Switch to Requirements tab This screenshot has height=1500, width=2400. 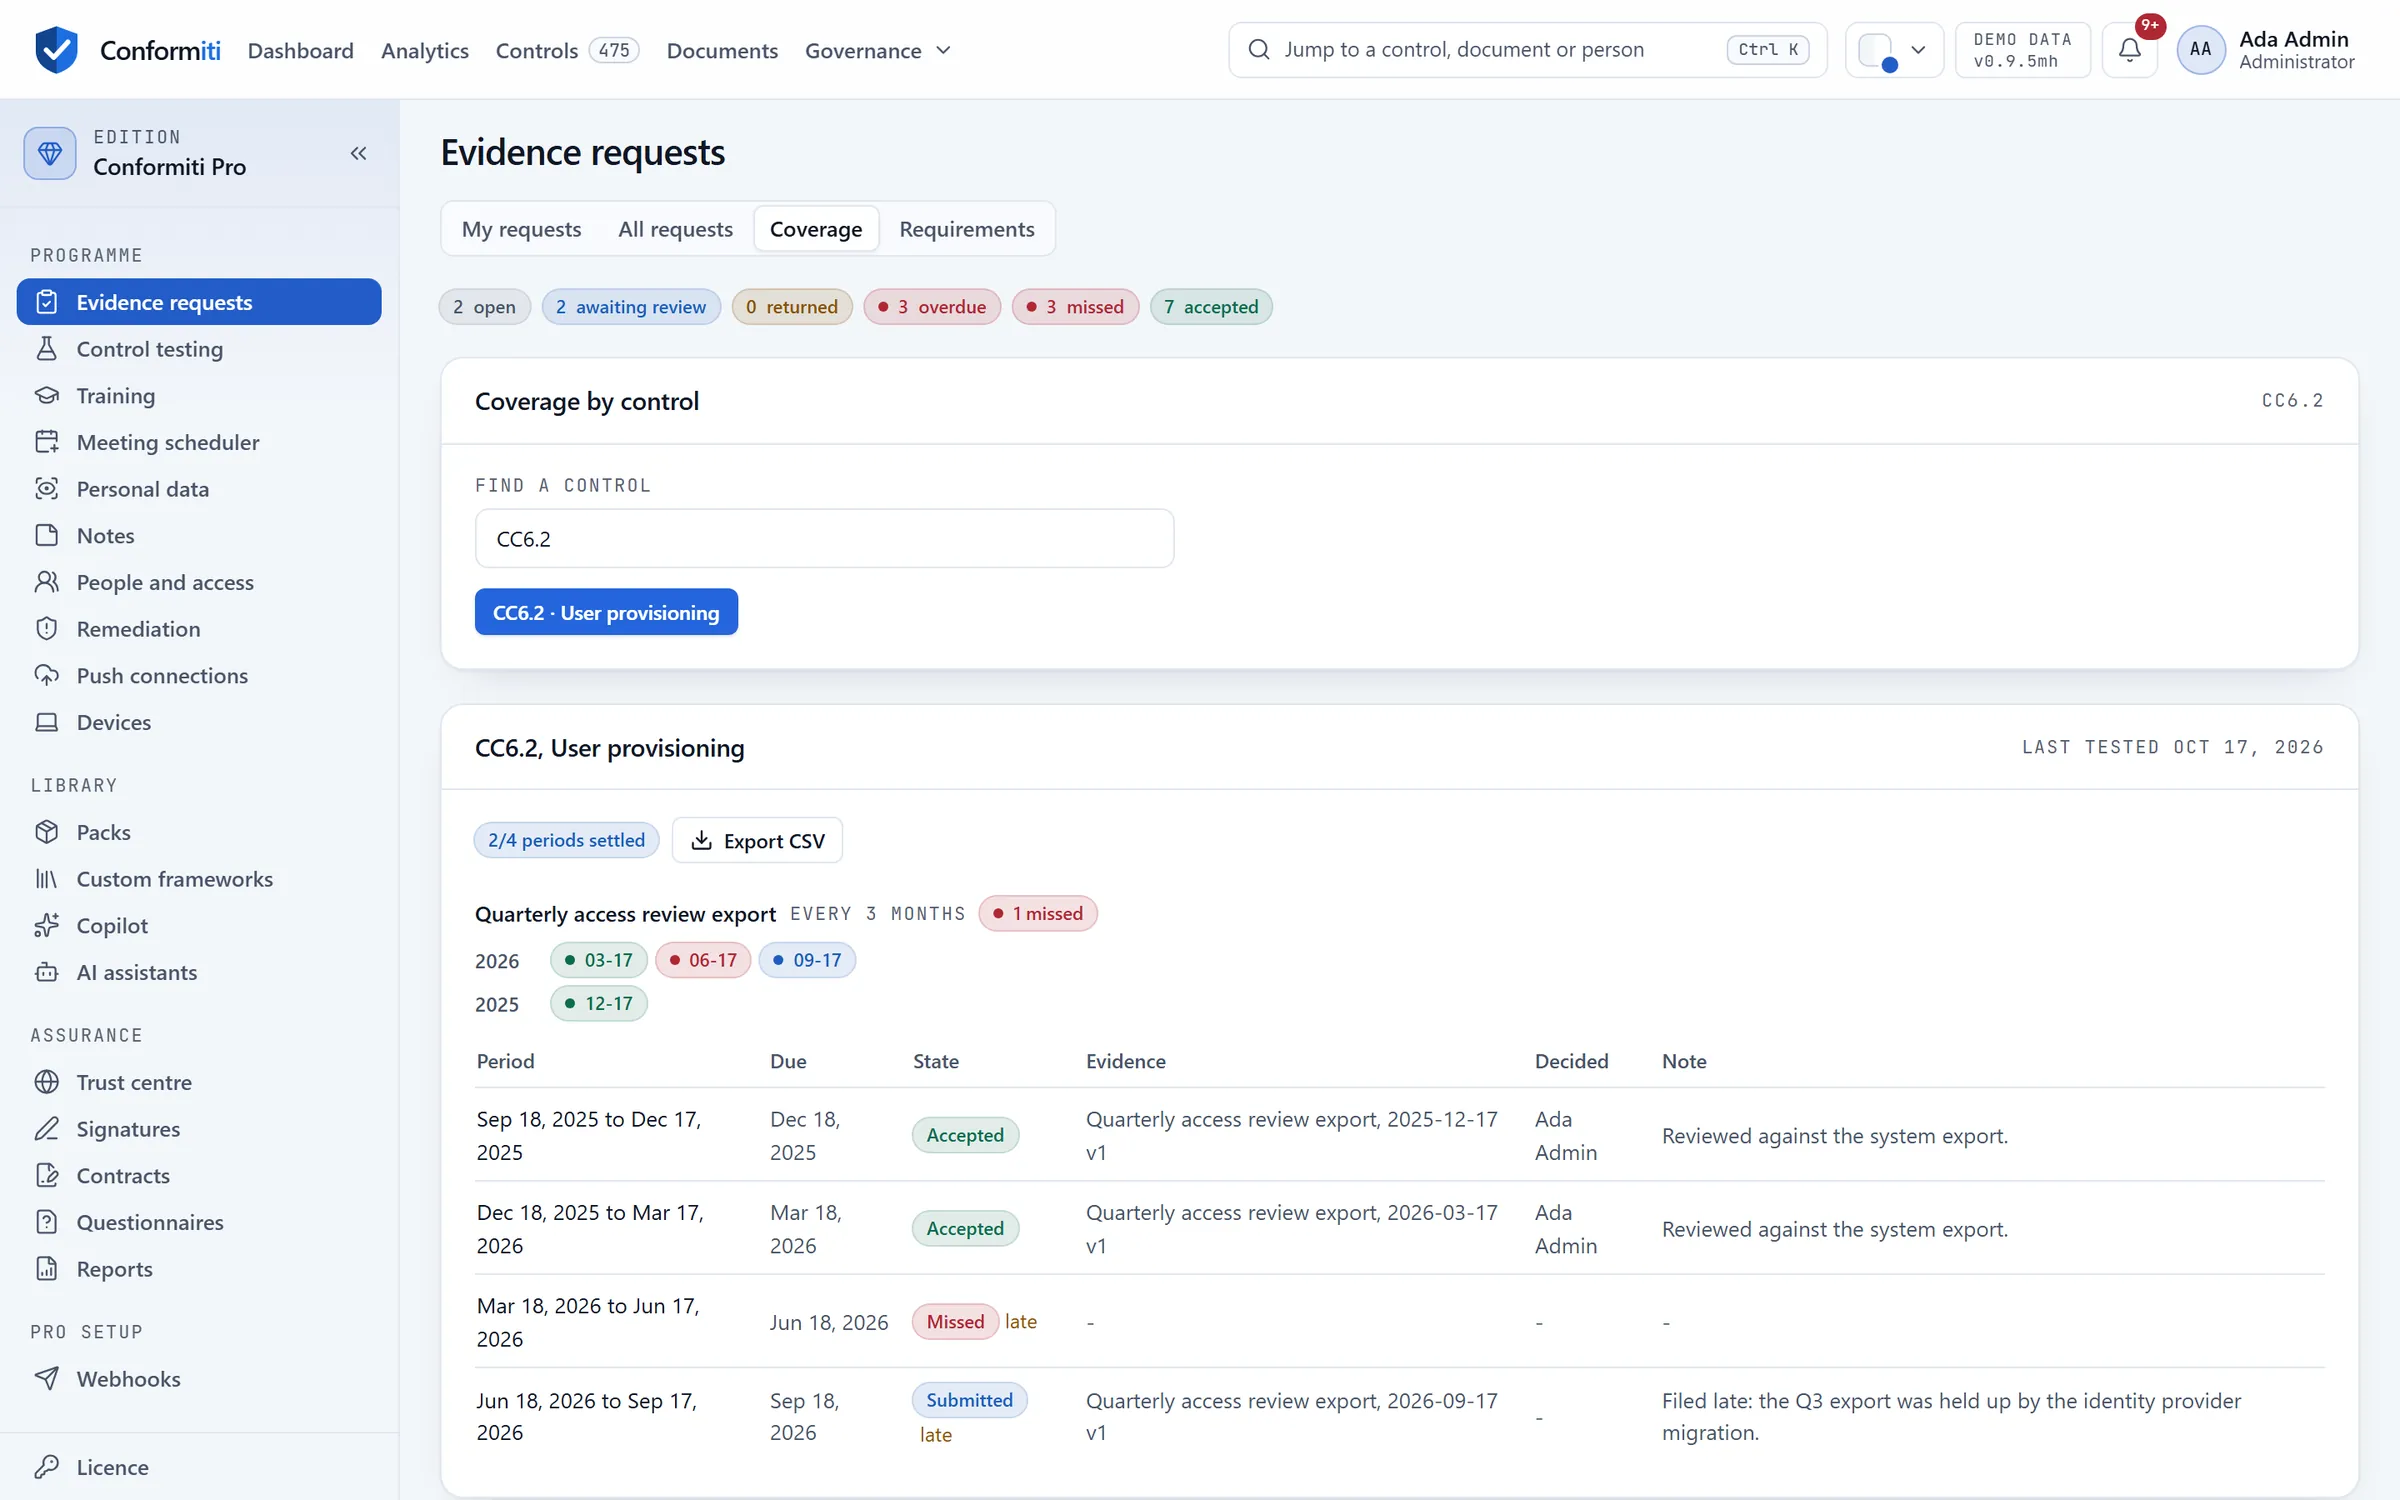point(966,229)
